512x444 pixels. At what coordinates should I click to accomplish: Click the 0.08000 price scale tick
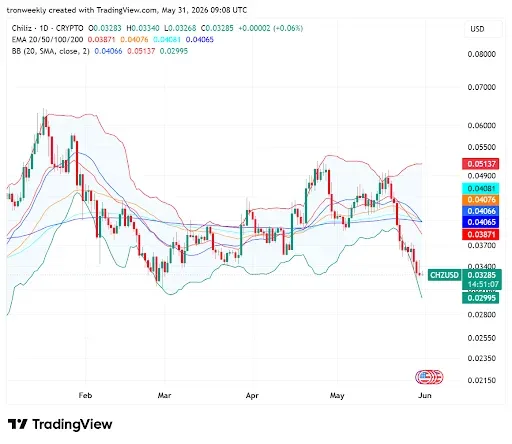[x=482, y=54]
